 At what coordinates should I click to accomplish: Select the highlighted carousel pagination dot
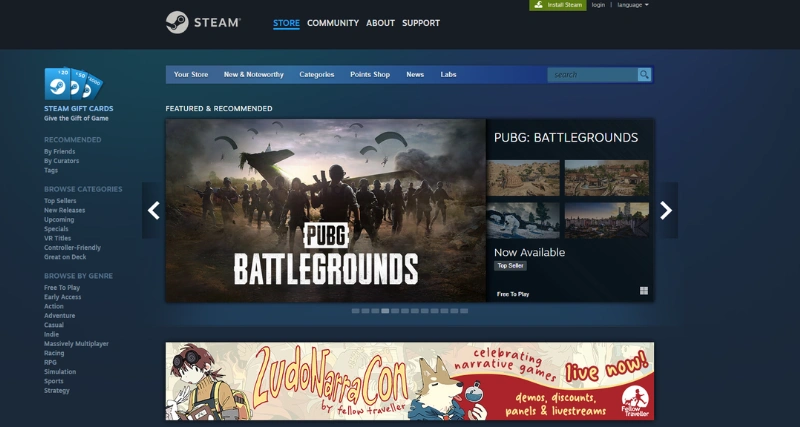[385, 311]
